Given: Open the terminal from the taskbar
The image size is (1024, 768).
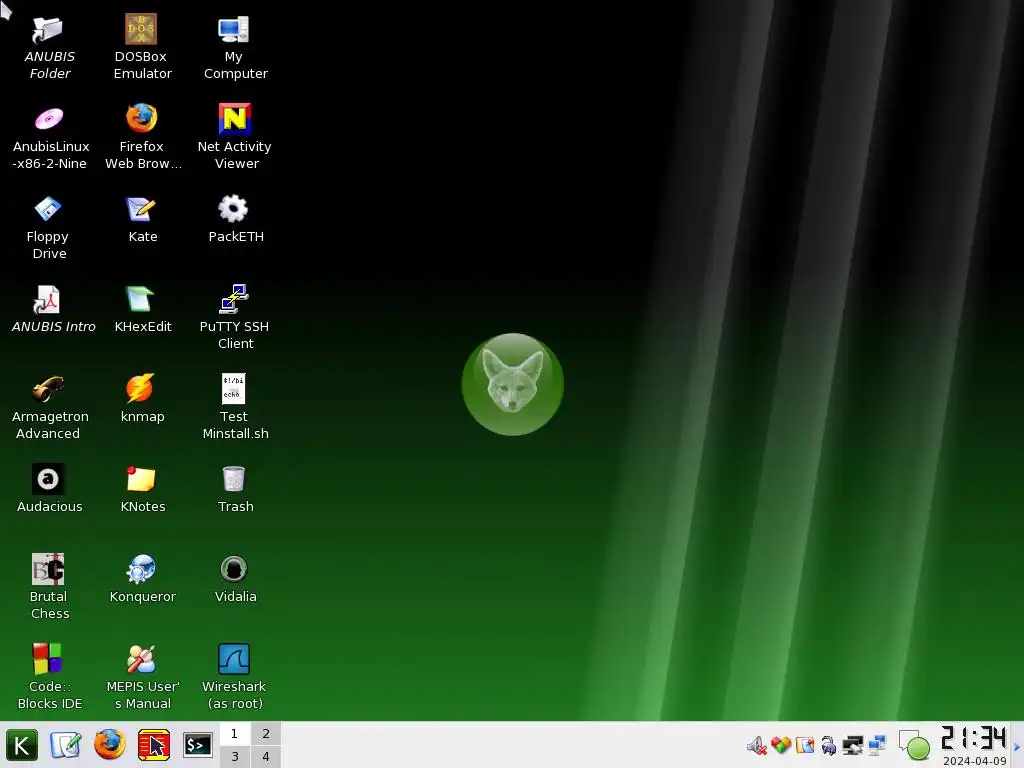Looking at the screenshot, I should [x=198, y=745].
